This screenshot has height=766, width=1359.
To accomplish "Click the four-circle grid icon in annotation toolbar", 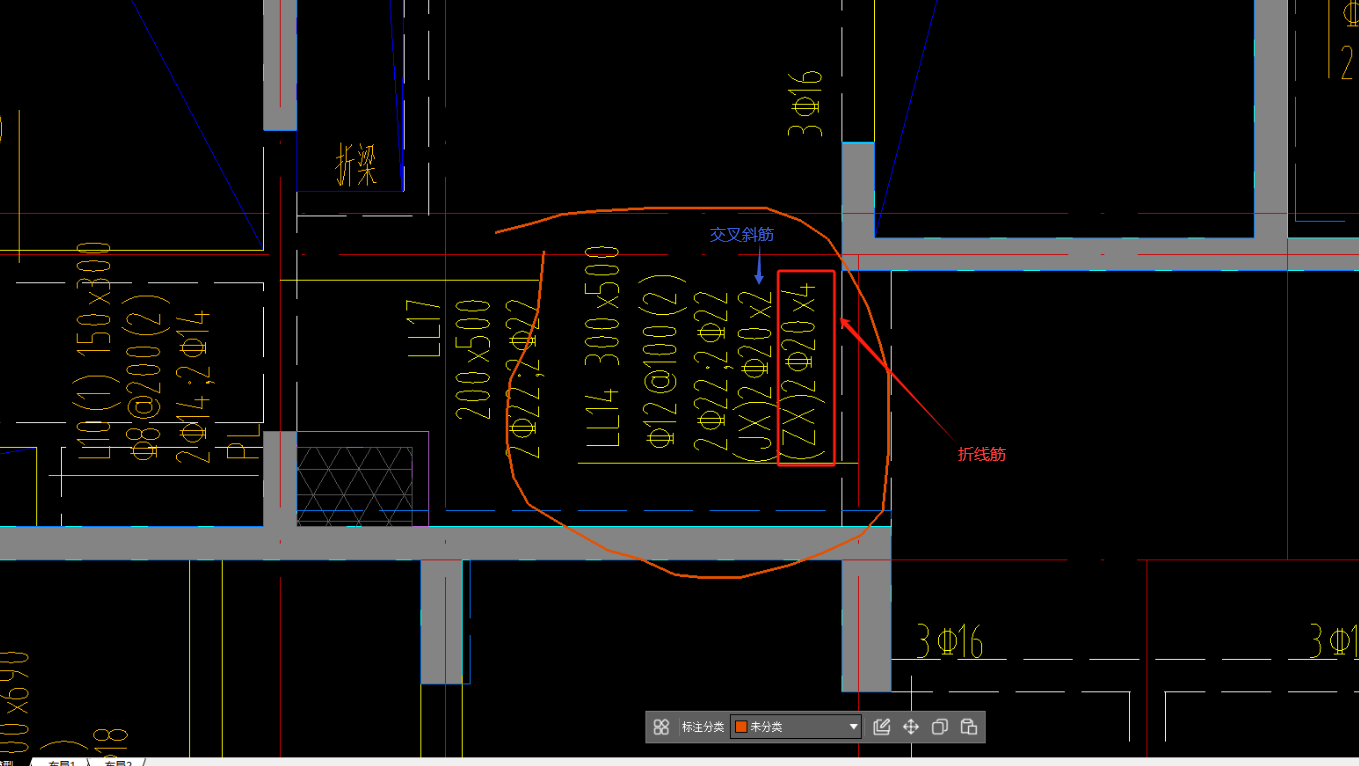I will coord(661,727).
